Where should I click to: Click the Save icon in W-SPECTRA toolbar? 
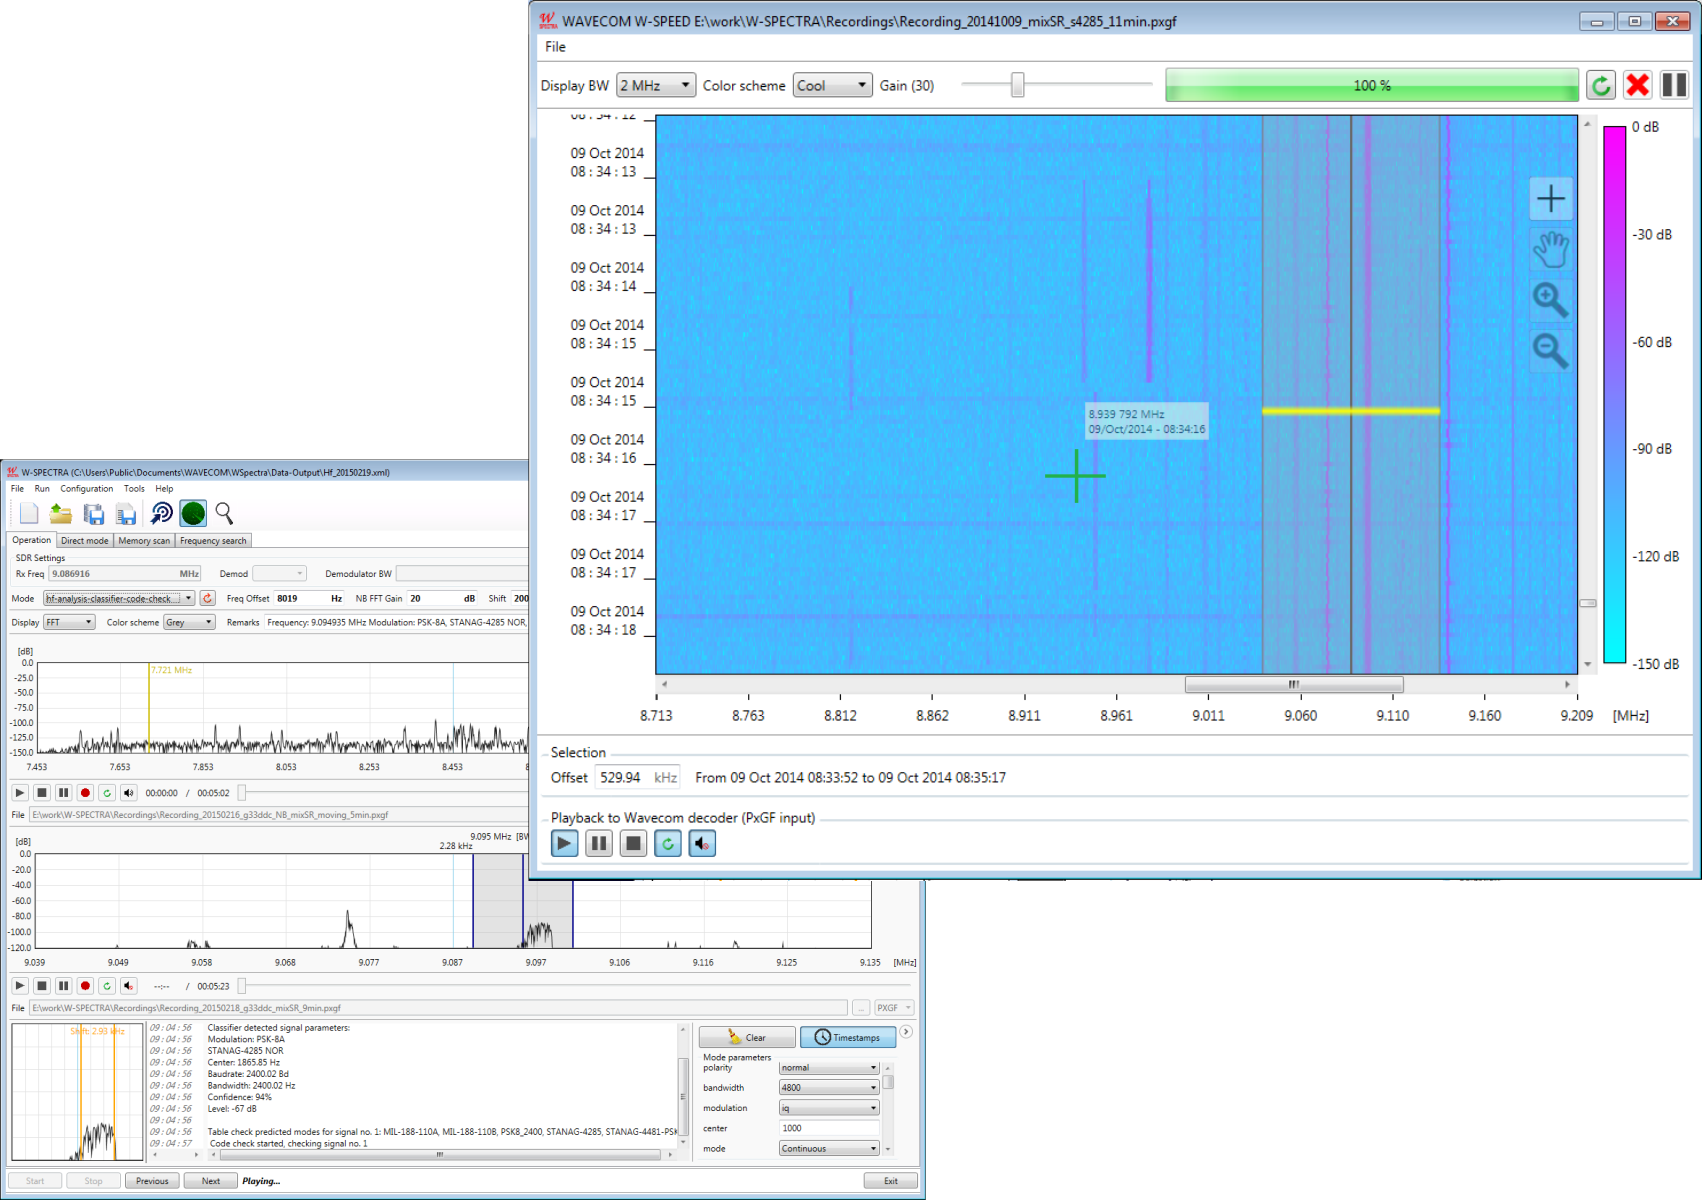pos(94,514)
